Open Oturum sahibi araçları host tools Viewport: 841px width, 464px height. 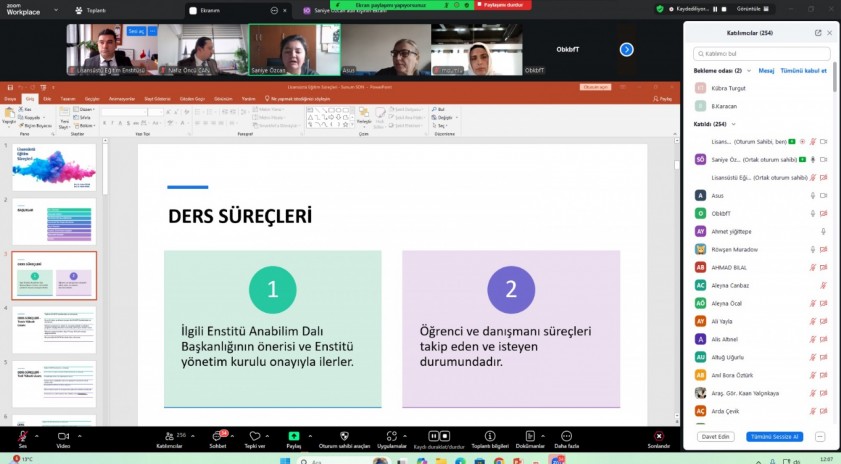pyautogui.click(x=344, y=437)
